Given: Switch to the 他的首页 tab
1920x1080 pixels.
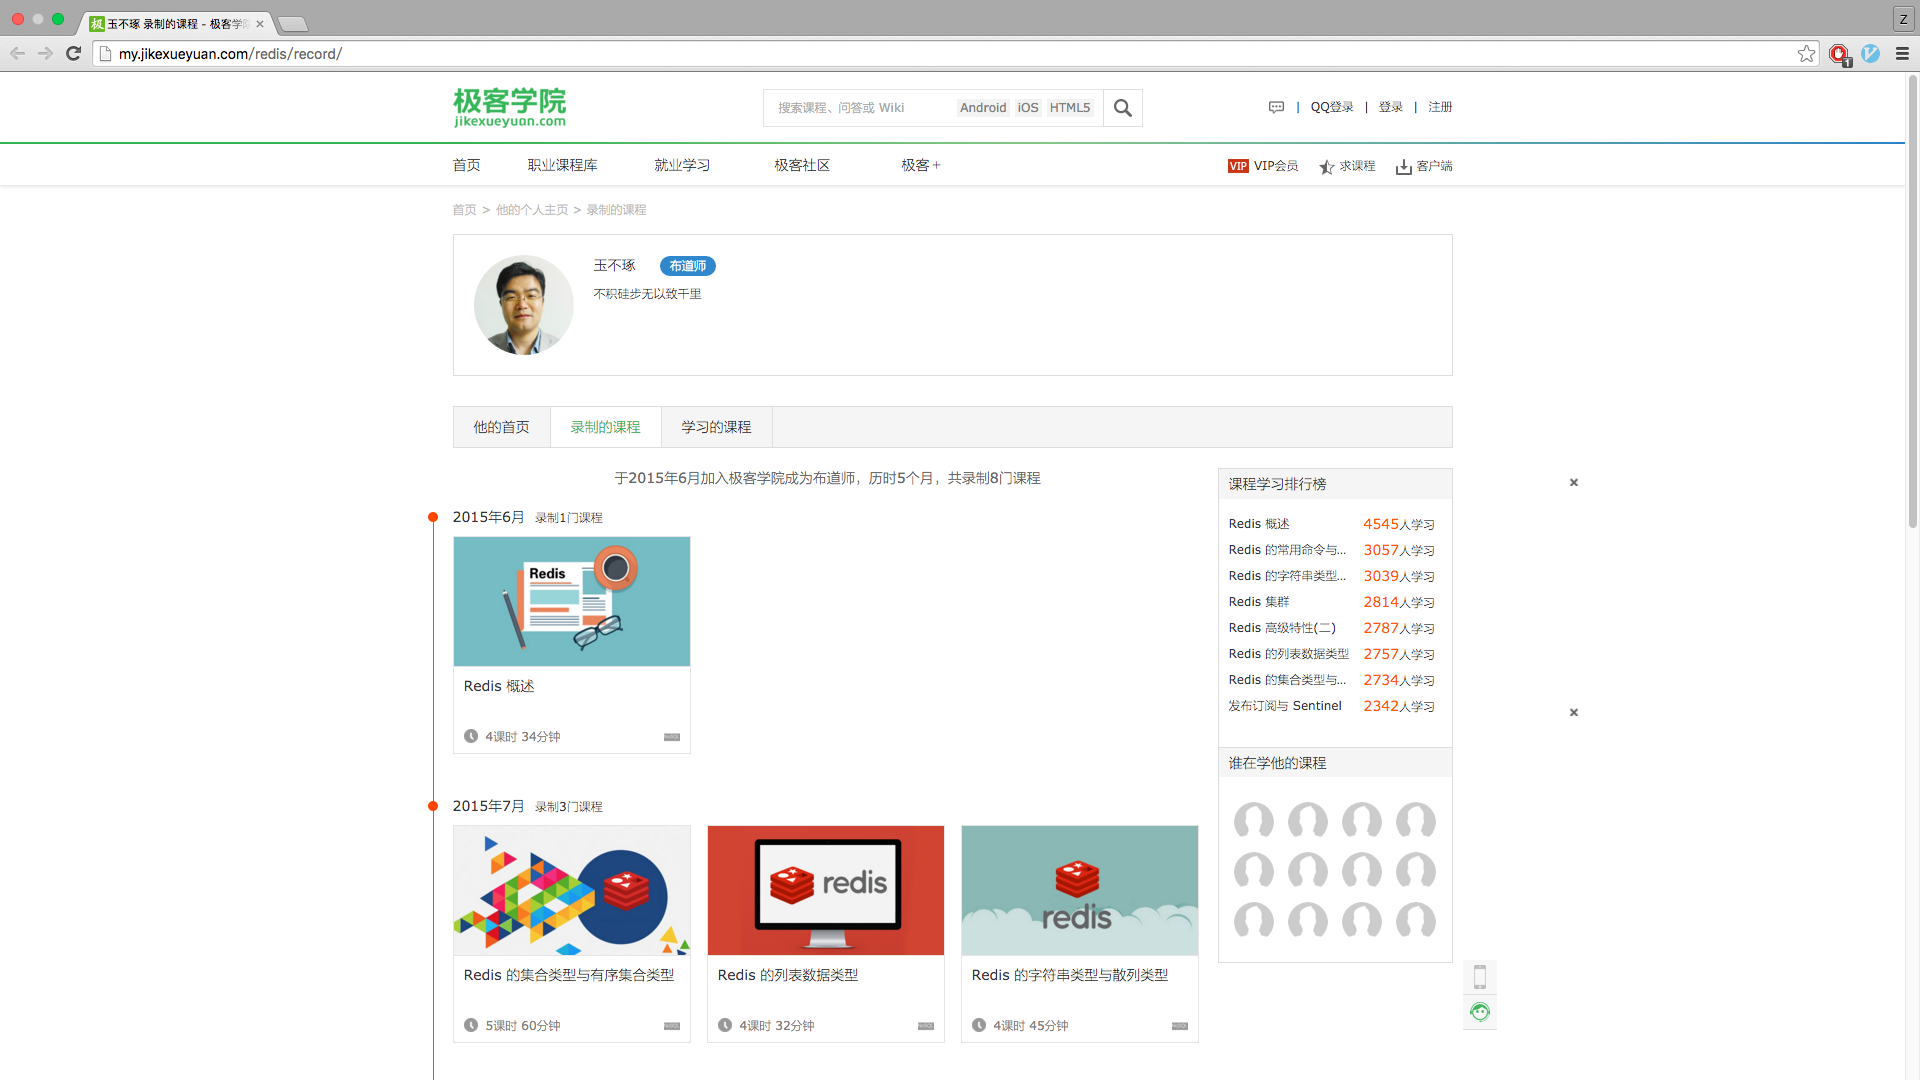Looking at the screenshot, I should tap(501, 427).
